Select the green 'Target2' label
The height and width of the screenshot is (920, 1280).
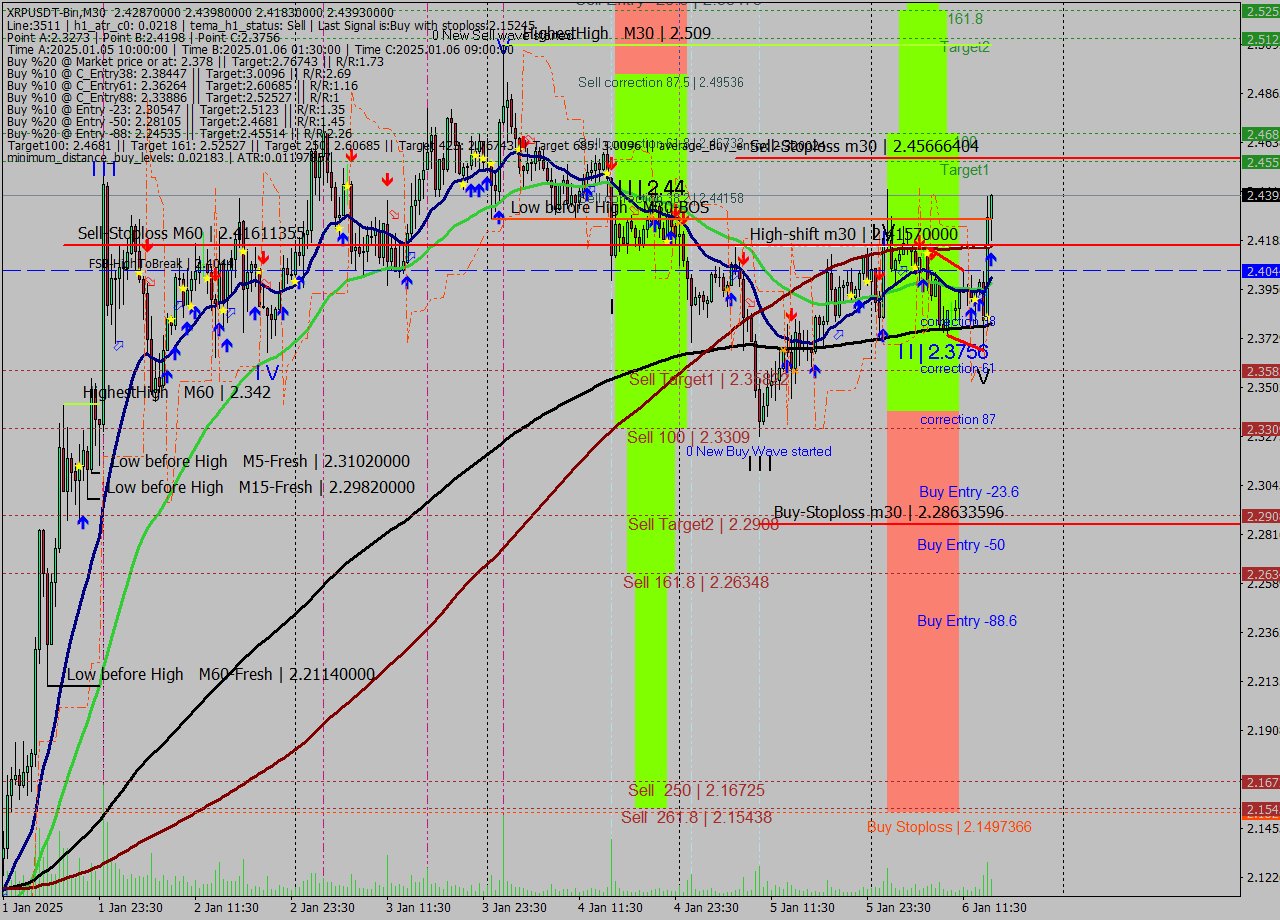coord(965,46)
